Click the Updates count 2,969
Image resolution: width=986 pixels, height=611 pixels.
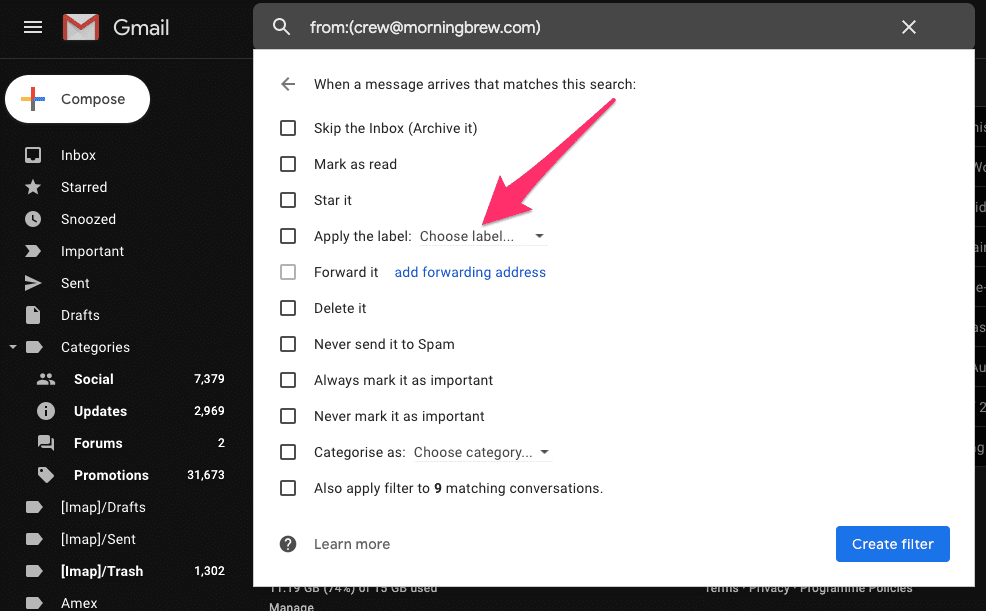[x=209, y=411]
